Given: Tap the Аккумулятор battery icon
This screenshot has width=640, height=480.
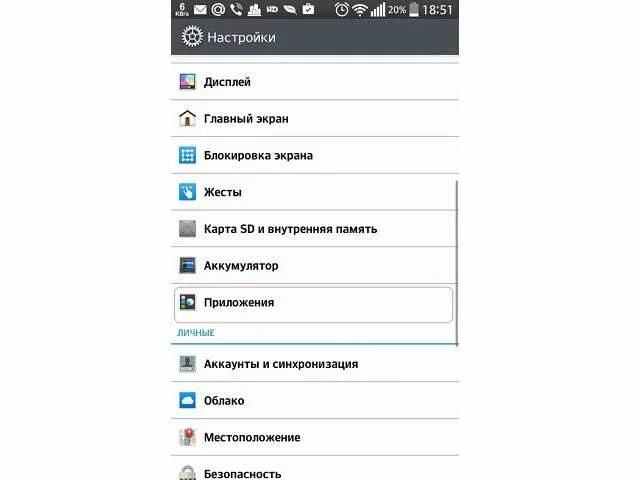Looking at the screenshot, I should [187, 265].
